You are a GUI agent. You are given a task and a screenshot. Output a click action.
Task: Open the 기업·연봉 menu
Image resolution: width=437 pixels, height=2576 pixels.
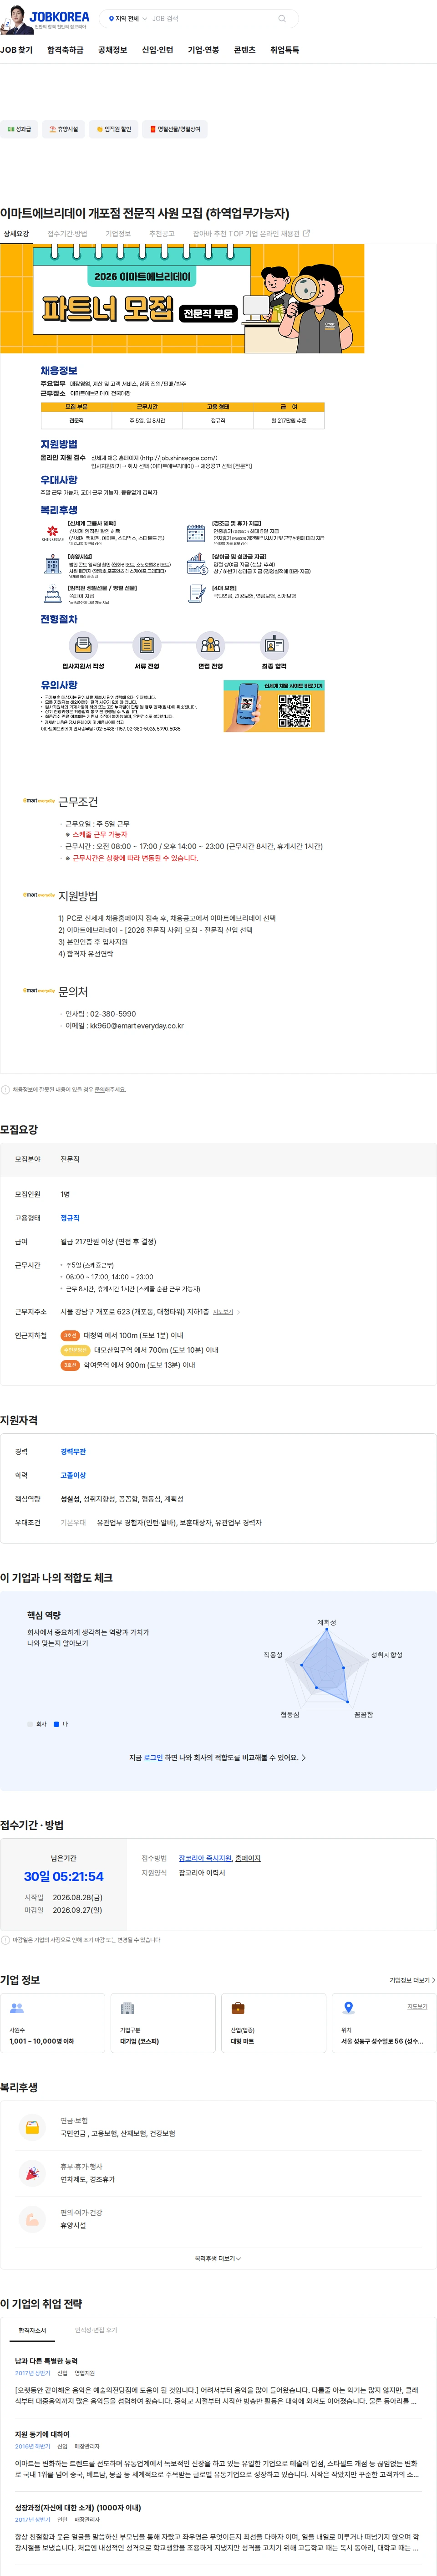(203, 50)
